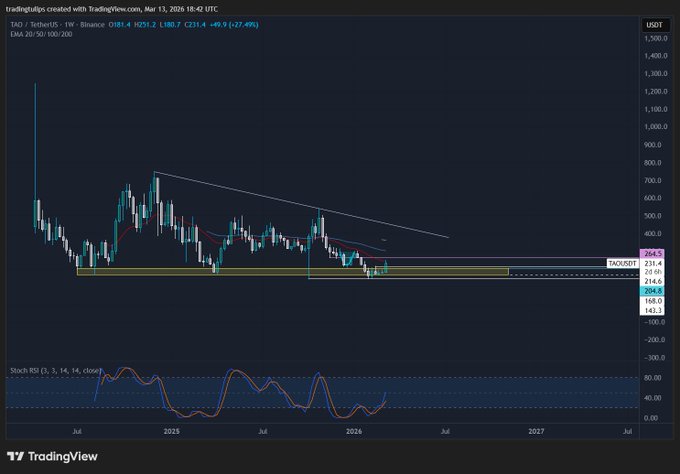Click the close value C231.4
The height and width of the screenshot is (474, 680).
[x=195, y=25]
